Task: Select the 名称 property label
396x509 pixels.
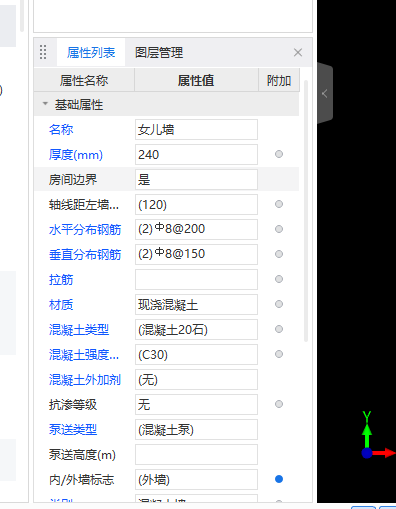Action: (x=61, y=130)
